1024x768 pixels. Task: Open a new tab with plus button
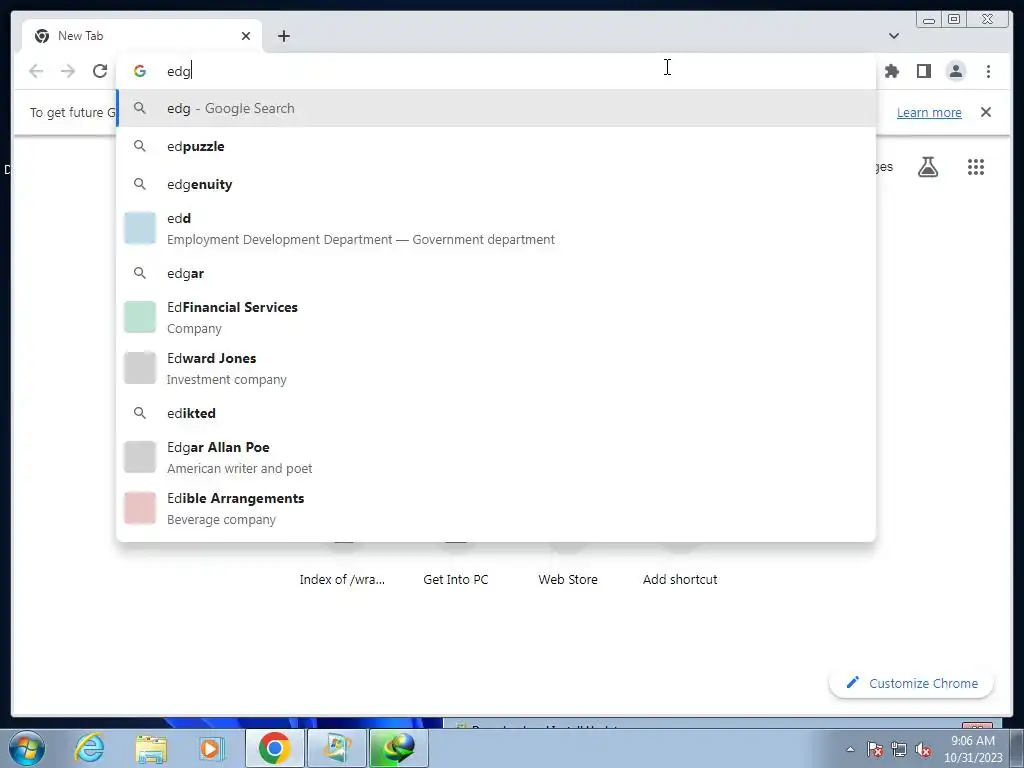click(x=283, y=36)
